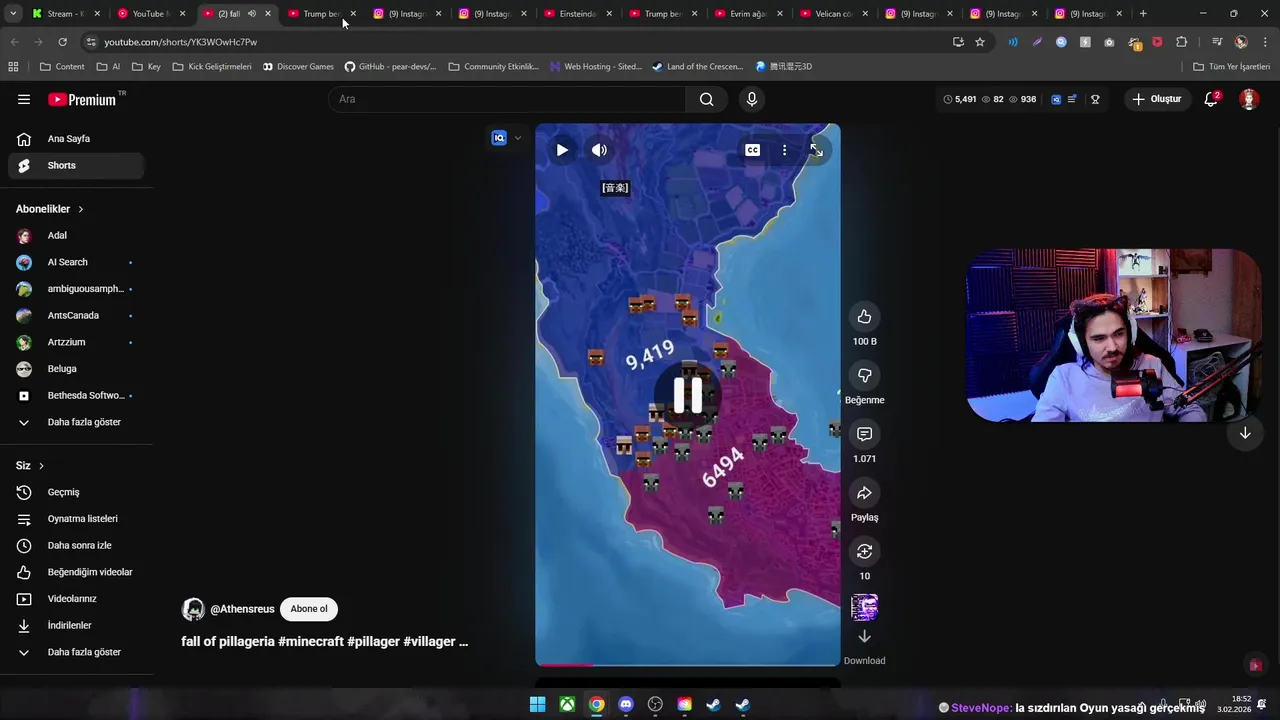Screen dimensions: 1280x720
Task: Expand Daha fazla göster under İndirilenler
Action: (76, 652)
